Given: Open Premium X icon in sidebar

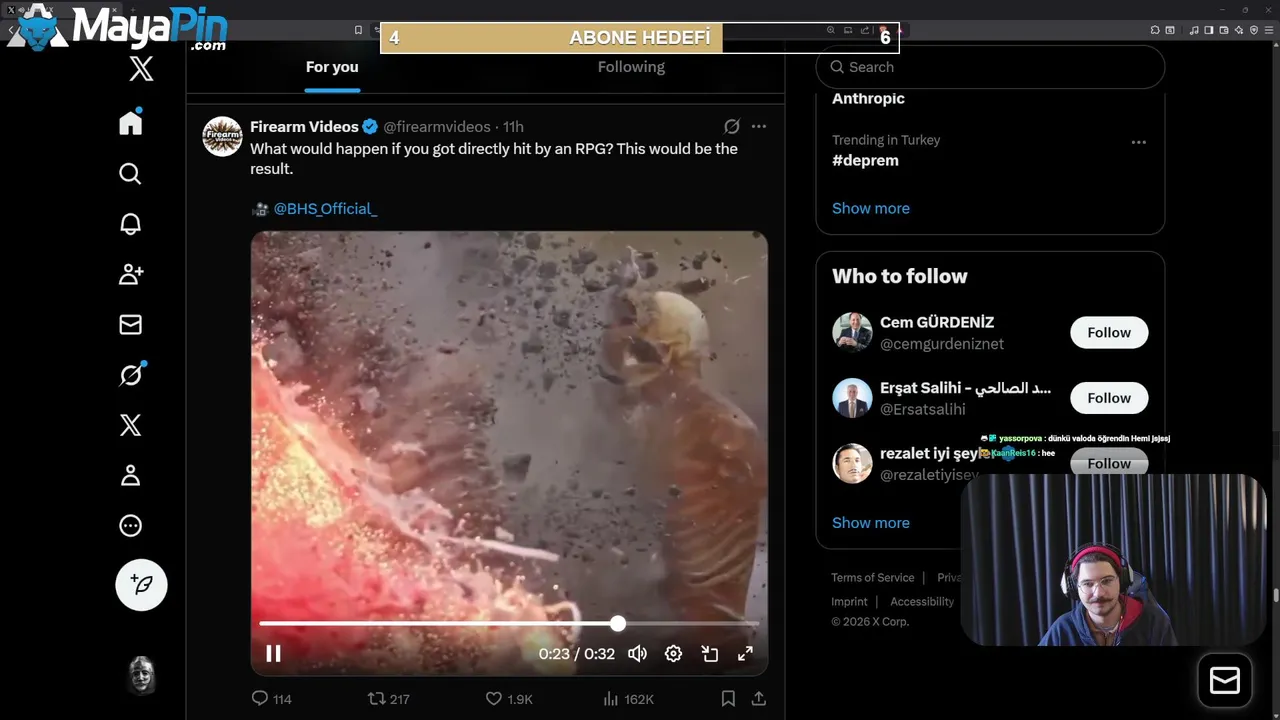Looking at the screenshot, I should [x=131, y=425].
